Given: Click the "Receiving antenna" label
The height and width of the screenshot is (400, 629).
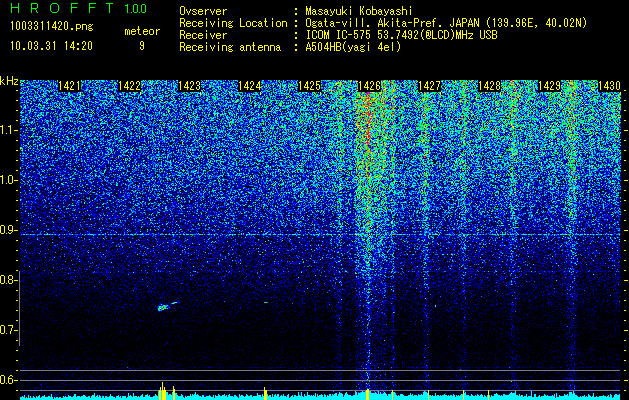Looking at the screenshot, I should click(x=230, y=47).
